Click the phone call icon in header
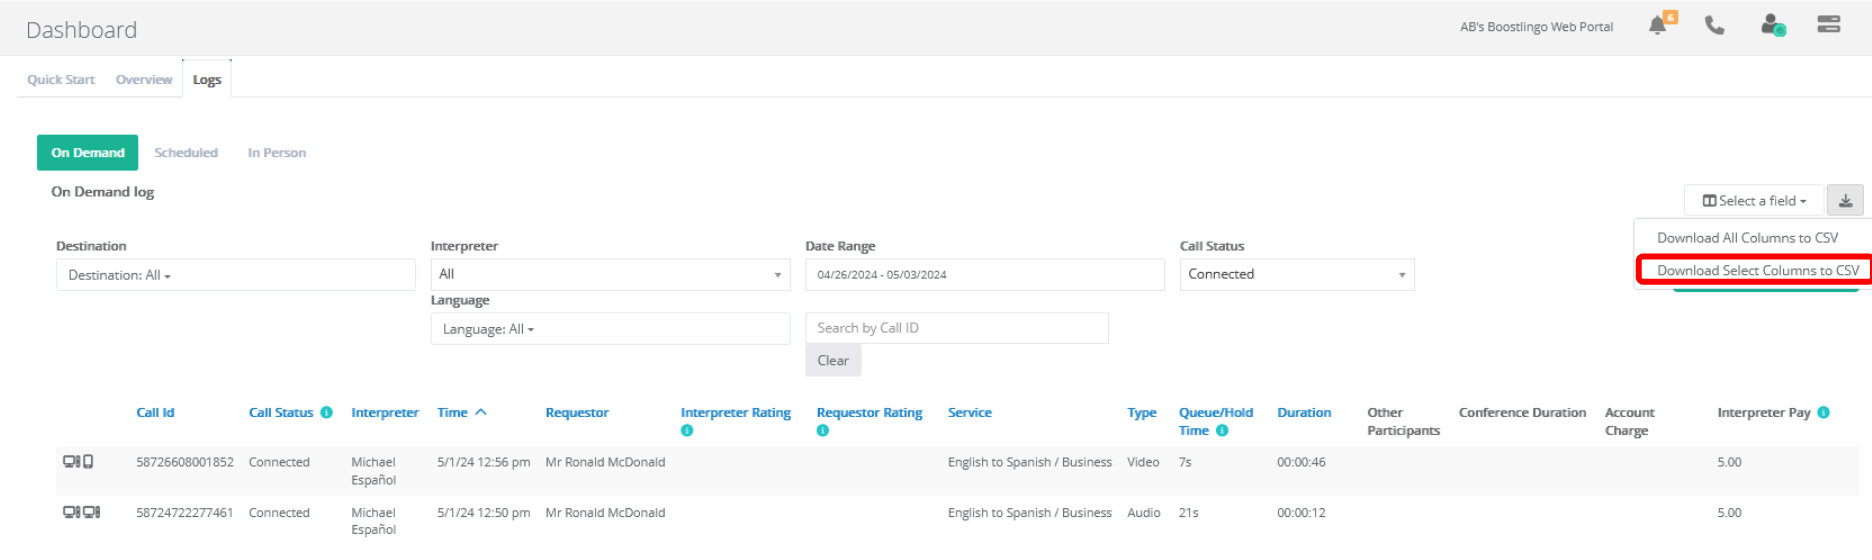The image size is (1872, 560). 1715,25
